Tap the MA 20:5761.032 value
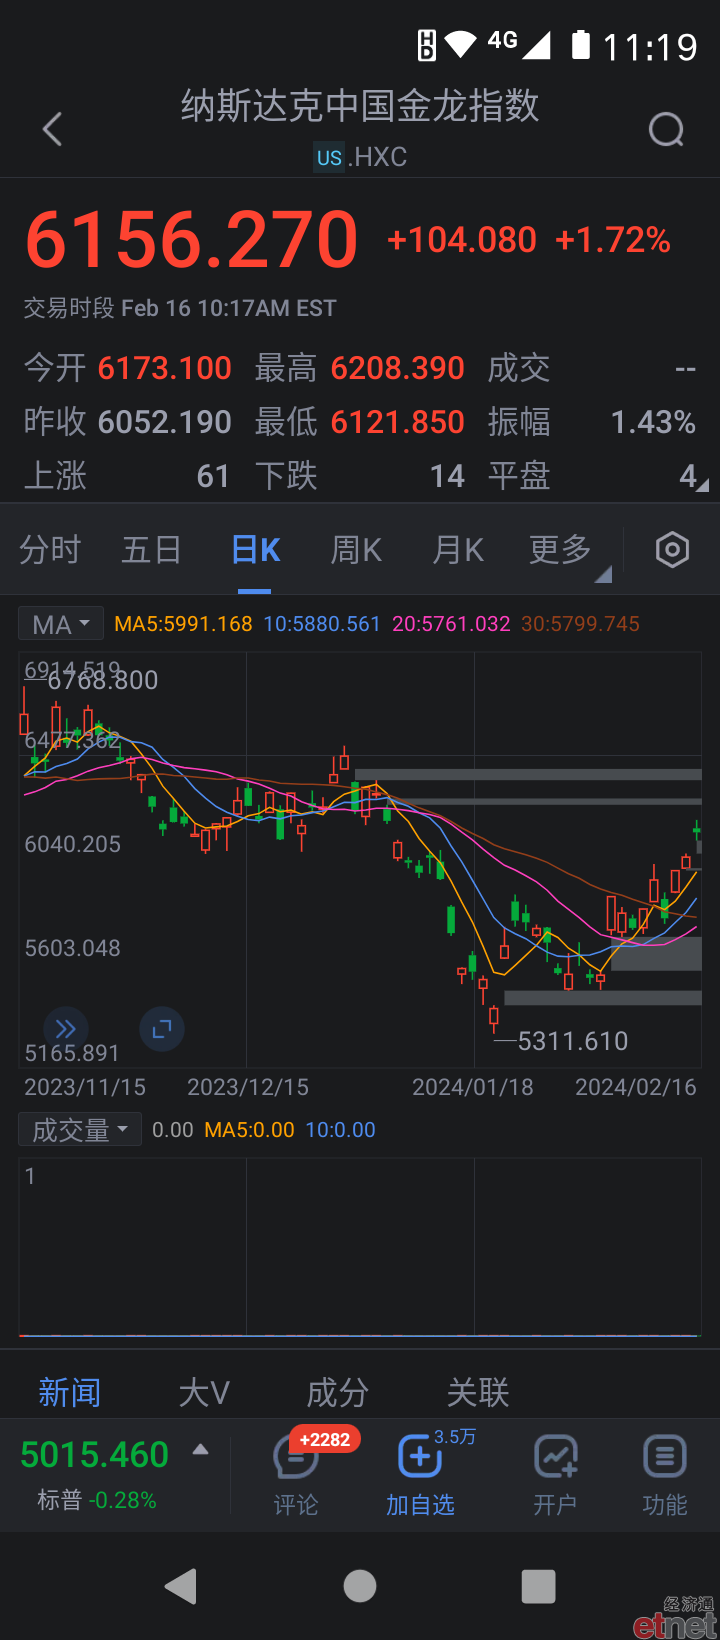Viewport: 720px width, 1640px height. tap(451, 624)
